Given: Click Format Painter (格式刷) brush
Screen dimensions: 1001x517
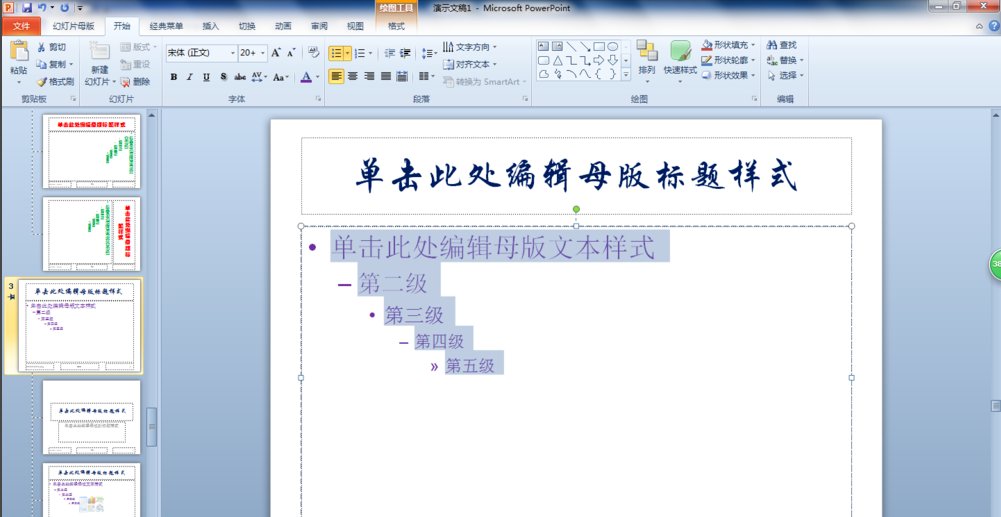Looking at the screenshot, I should 56,82.
